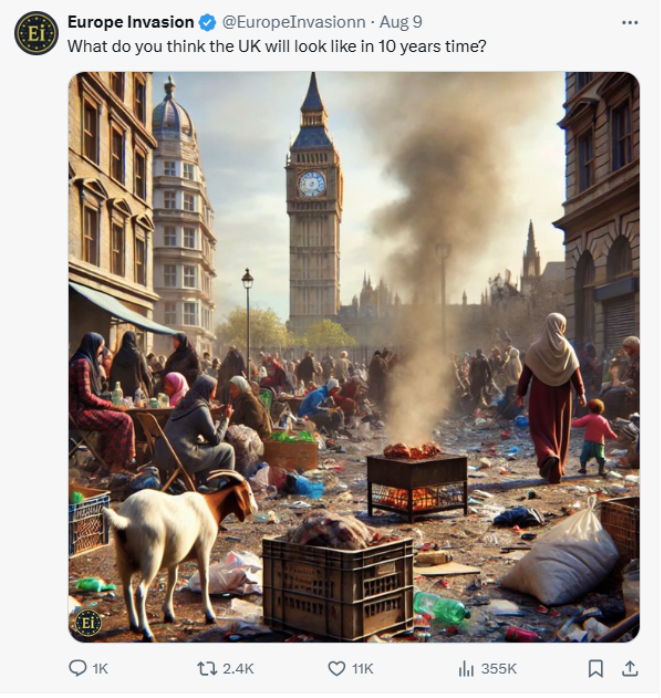The image size is (661, 698).
Task: Open the Europe Invasion profile avatar
Action: (x=36, y=33)
